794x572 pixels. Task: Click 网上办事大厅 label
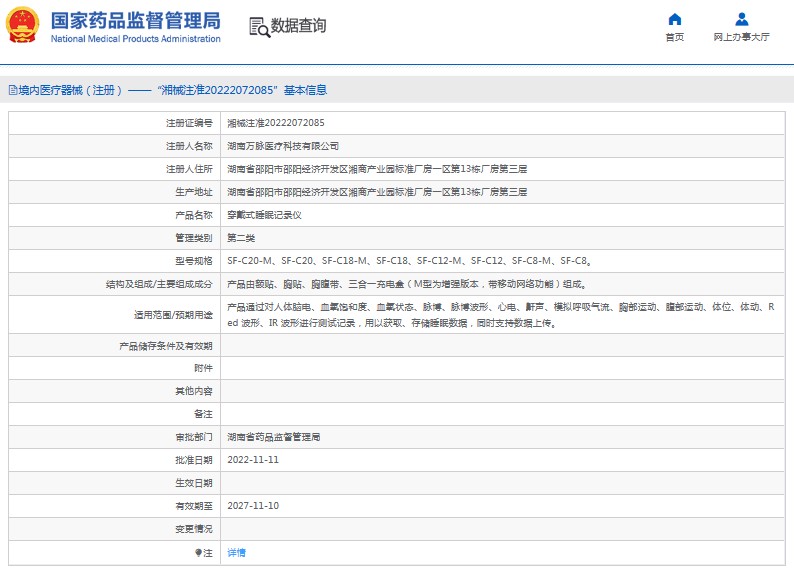[741, 37]
